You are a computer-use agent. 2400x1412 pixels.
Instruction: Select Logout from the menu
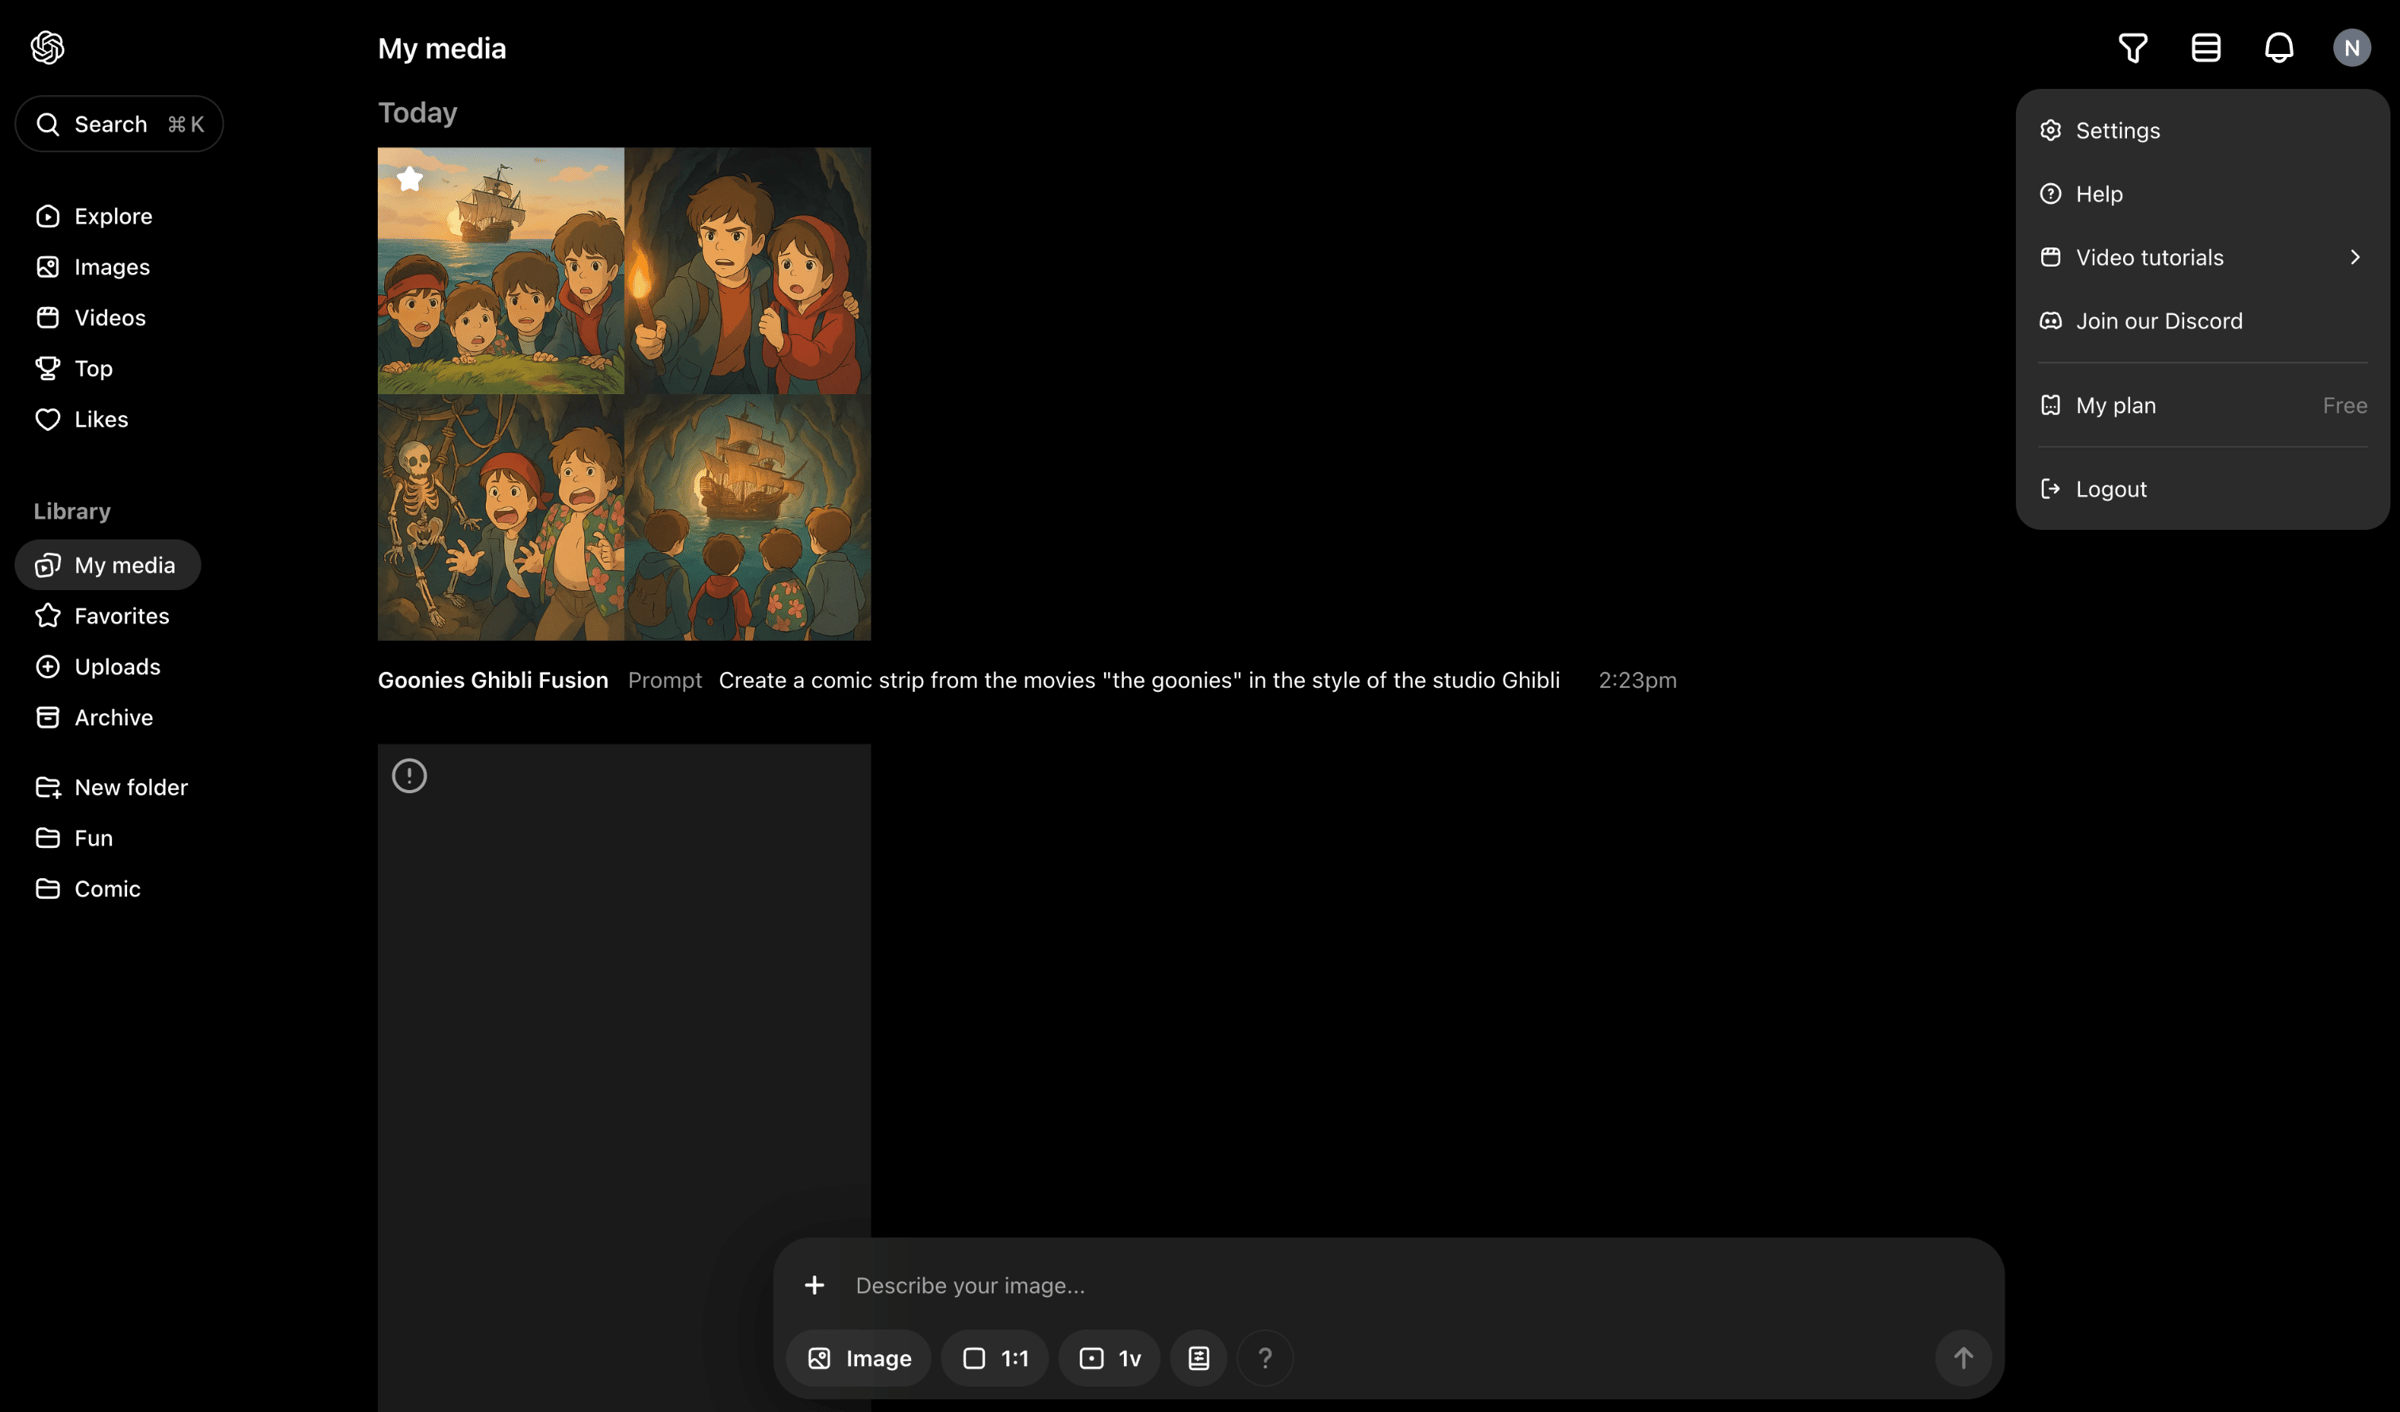pyautogui.click(x=2203, y=489)
